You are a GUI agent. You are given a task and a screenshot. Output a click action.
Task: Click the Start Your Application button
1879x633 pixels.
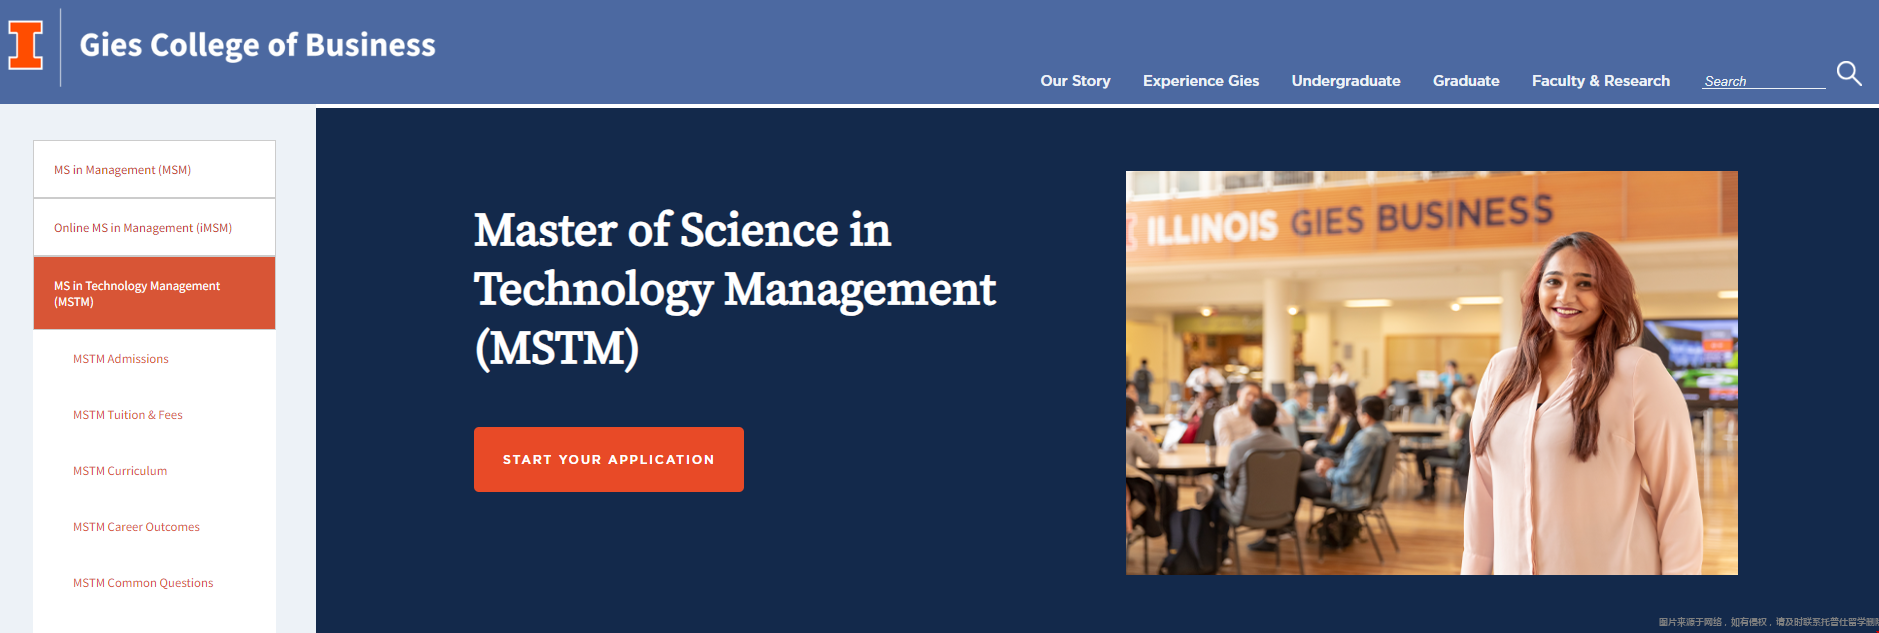[609, 459]
